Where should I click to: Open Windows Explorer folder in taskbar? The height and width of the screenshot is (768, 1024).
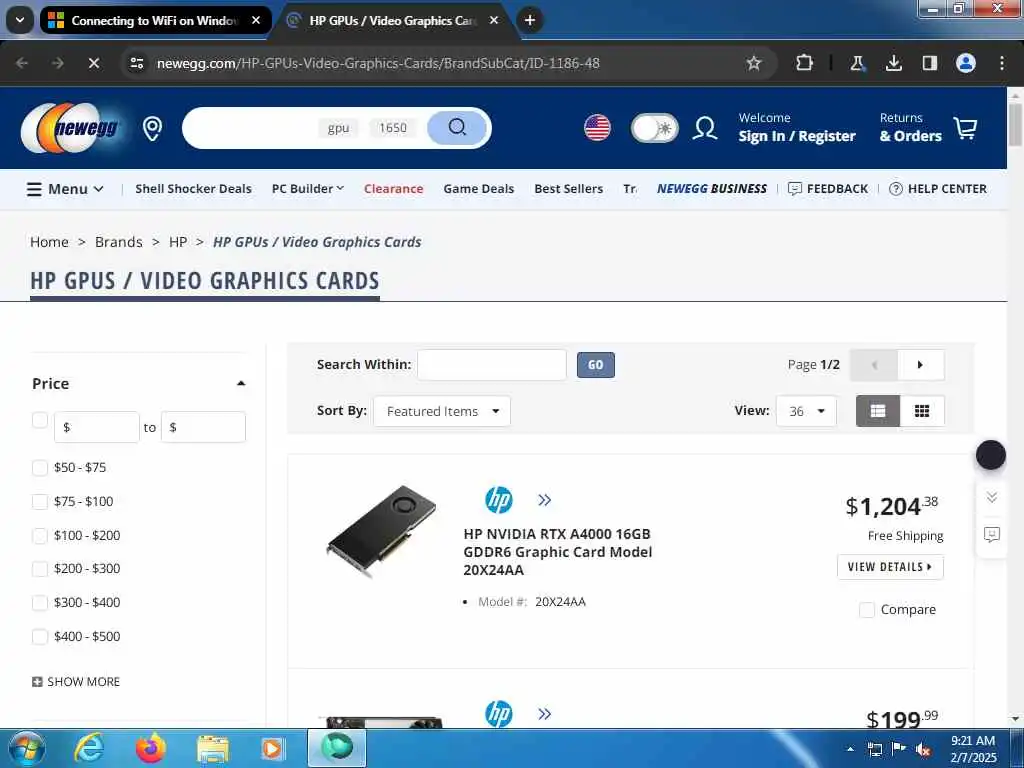tap(212, 749)
